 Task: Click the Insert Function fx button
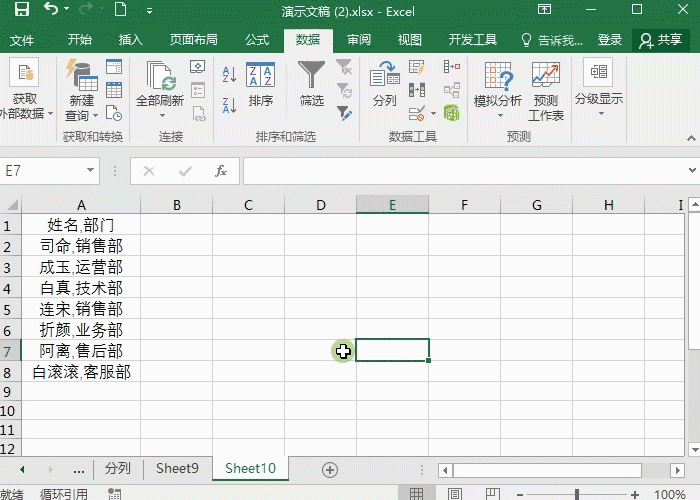tap(221, 171)
